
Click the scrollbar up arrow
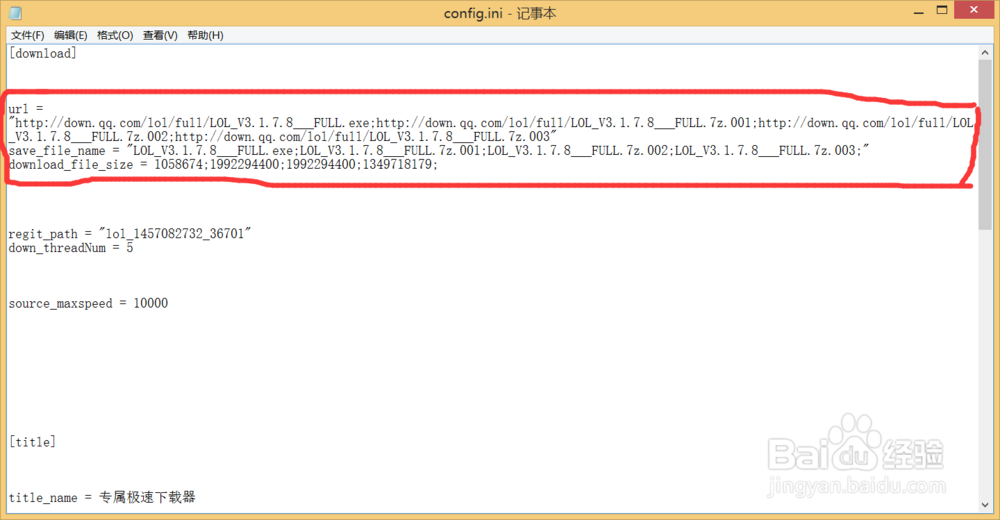[985, 53]
